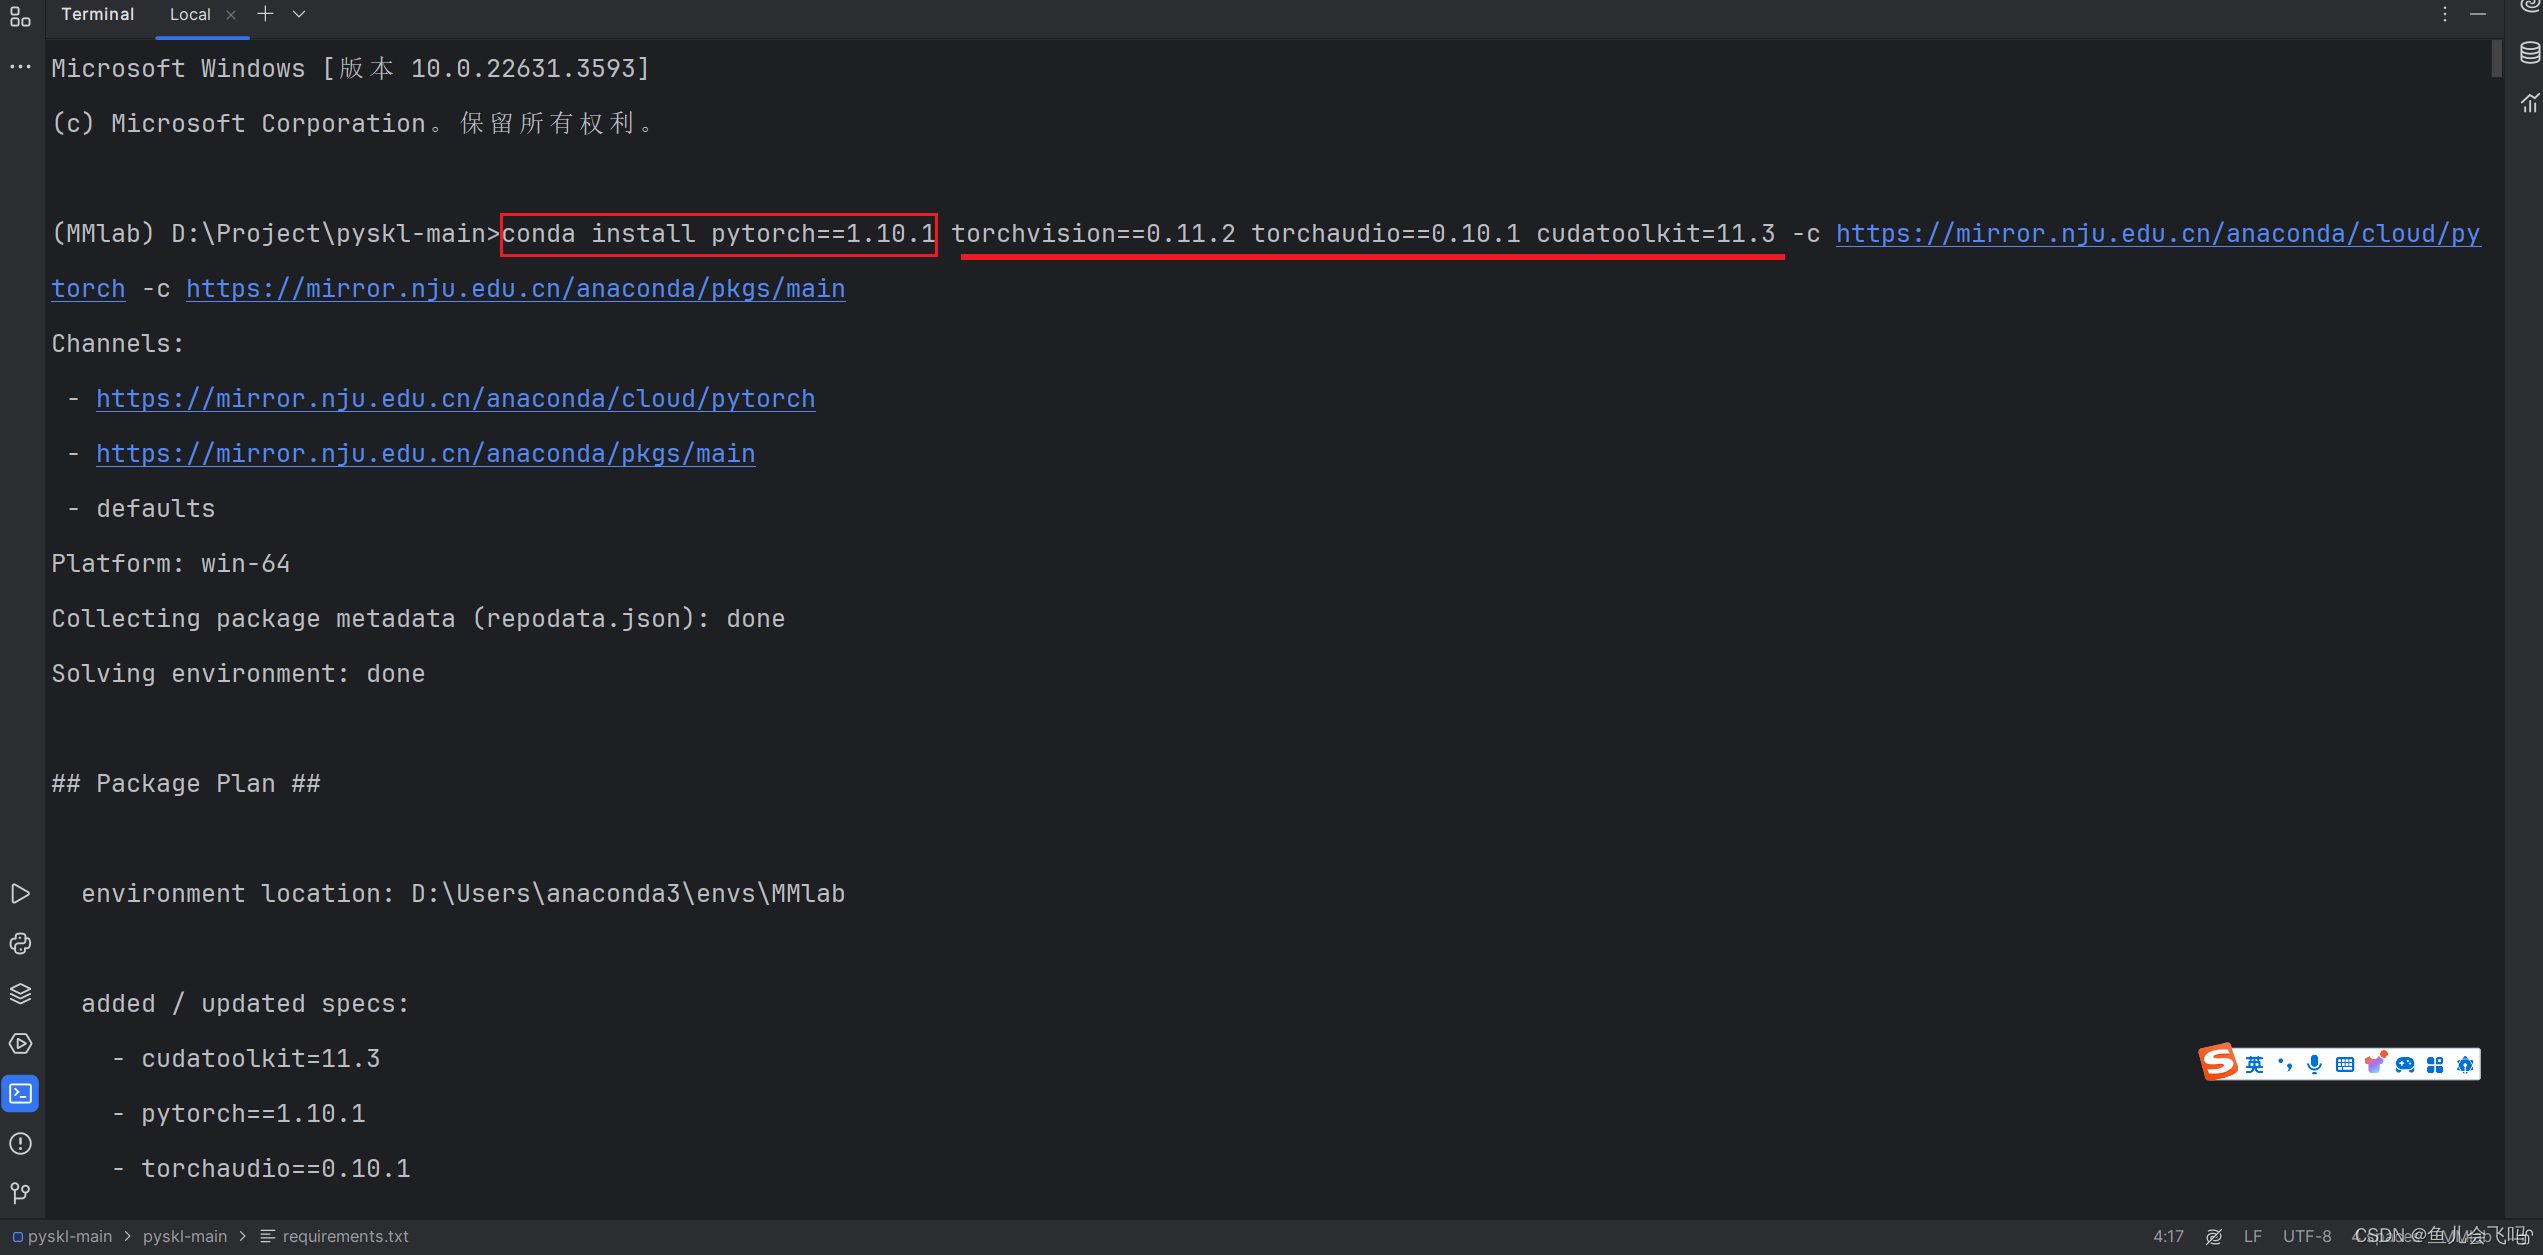This screenshot has height=1255, width=2543.
Task: Enable voice input on the Sogou toolbar
Action: (x=2312, y=1063)
